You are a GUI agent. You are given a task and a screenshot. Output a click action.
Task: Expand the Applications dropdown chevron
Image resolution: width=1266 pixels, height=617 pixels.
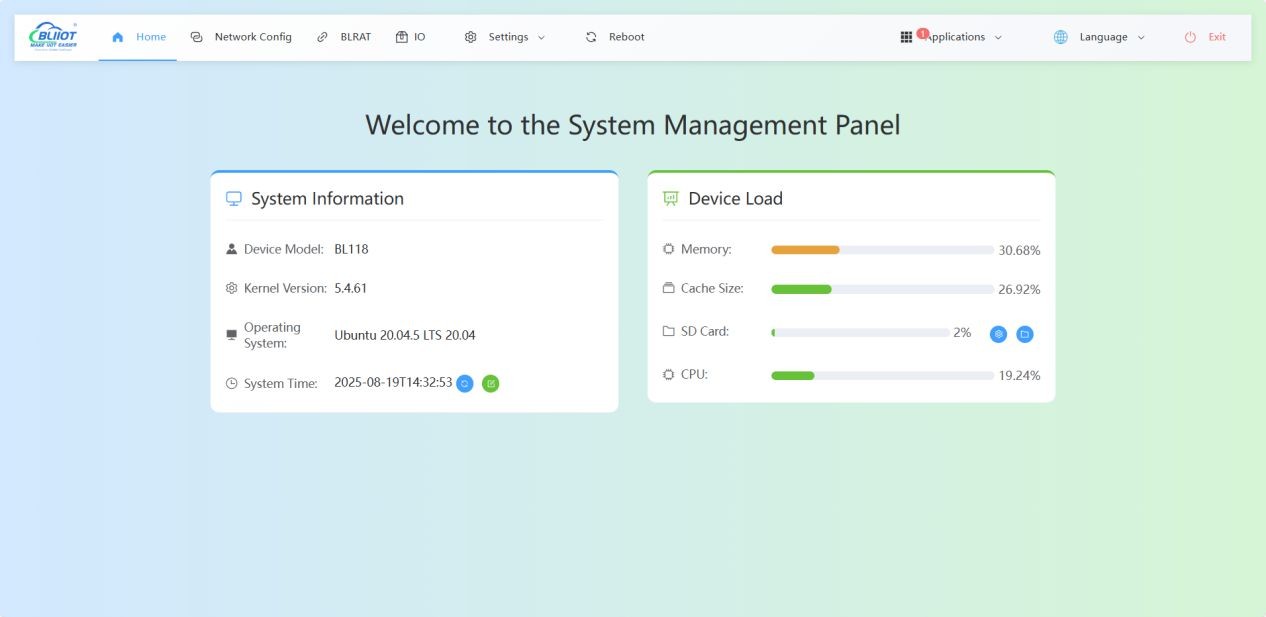click(998, 38)
